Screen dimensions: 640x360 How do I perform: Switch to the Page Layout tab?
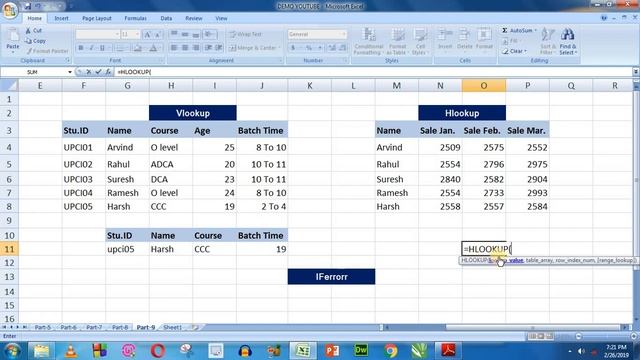[97, 18]
